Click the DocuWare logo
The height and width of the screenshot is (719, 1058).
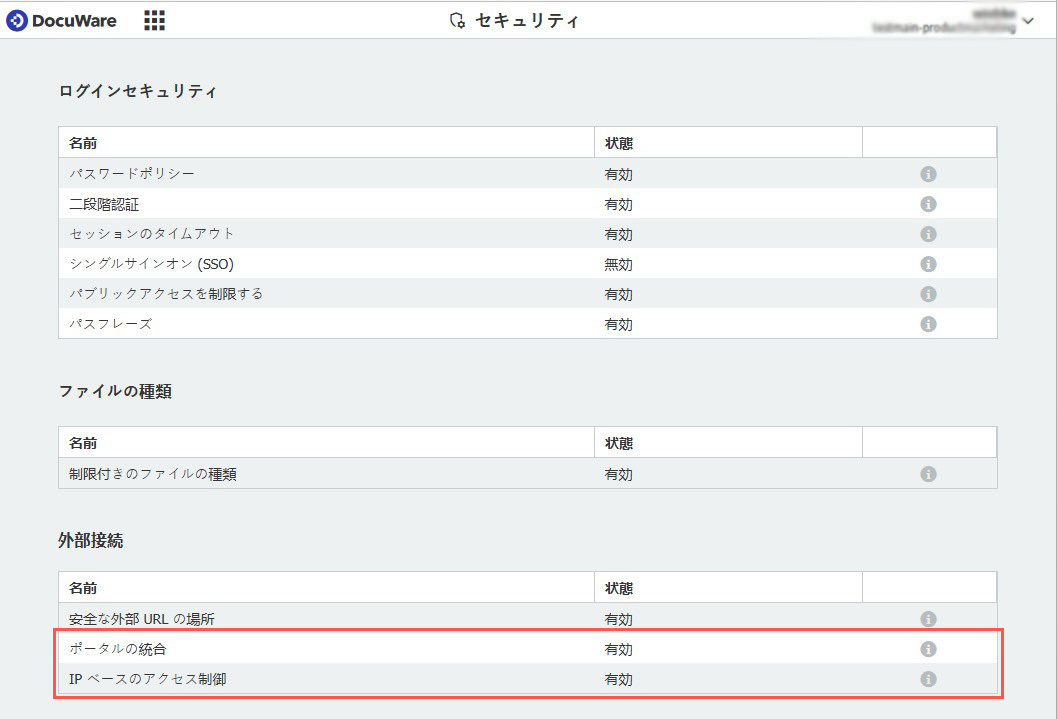61,20
